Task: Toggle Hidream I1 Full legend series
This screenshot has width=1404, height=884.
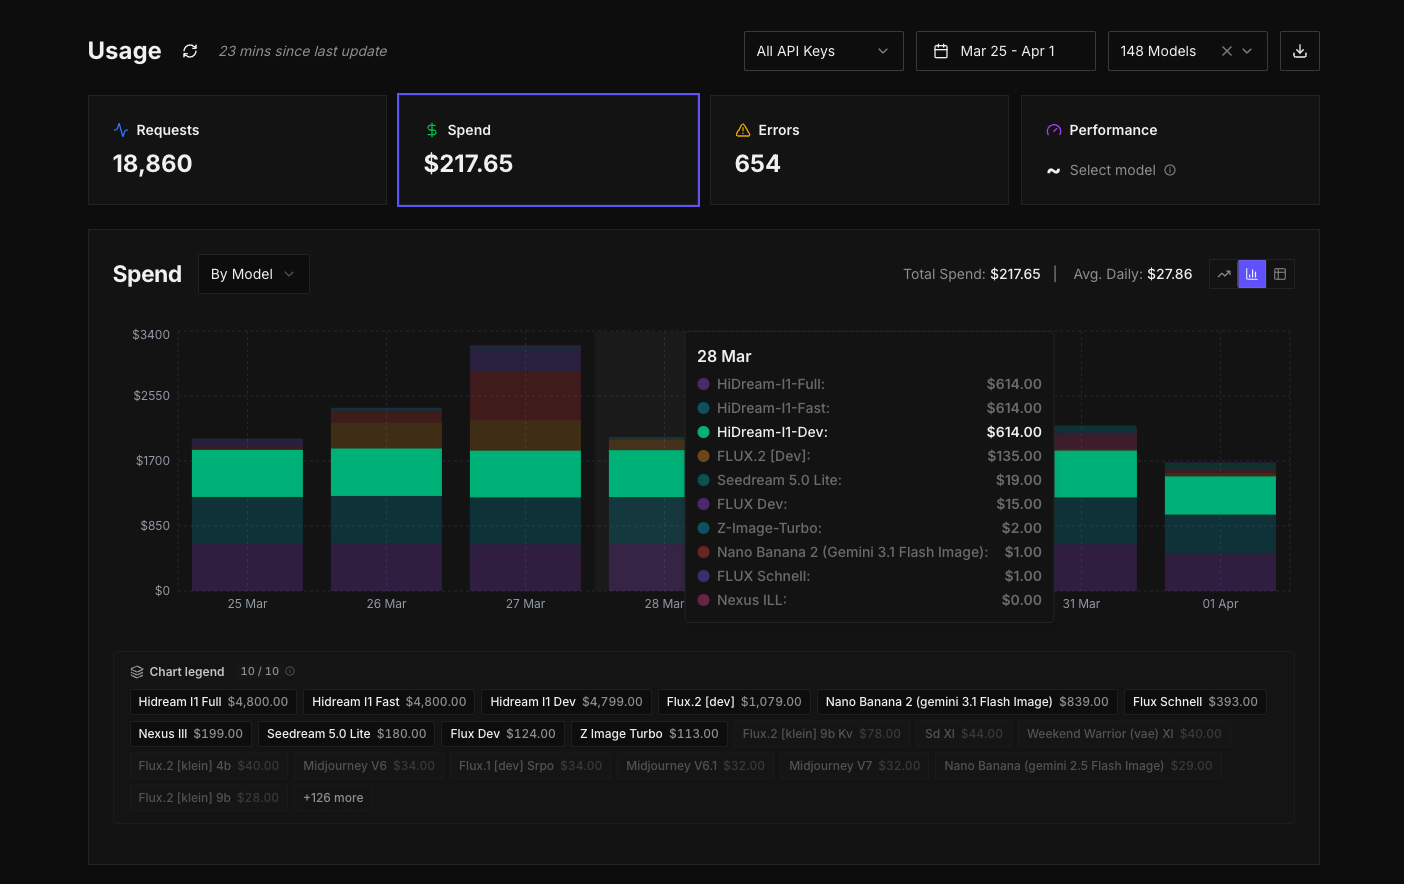Action: tap(213, 702)
